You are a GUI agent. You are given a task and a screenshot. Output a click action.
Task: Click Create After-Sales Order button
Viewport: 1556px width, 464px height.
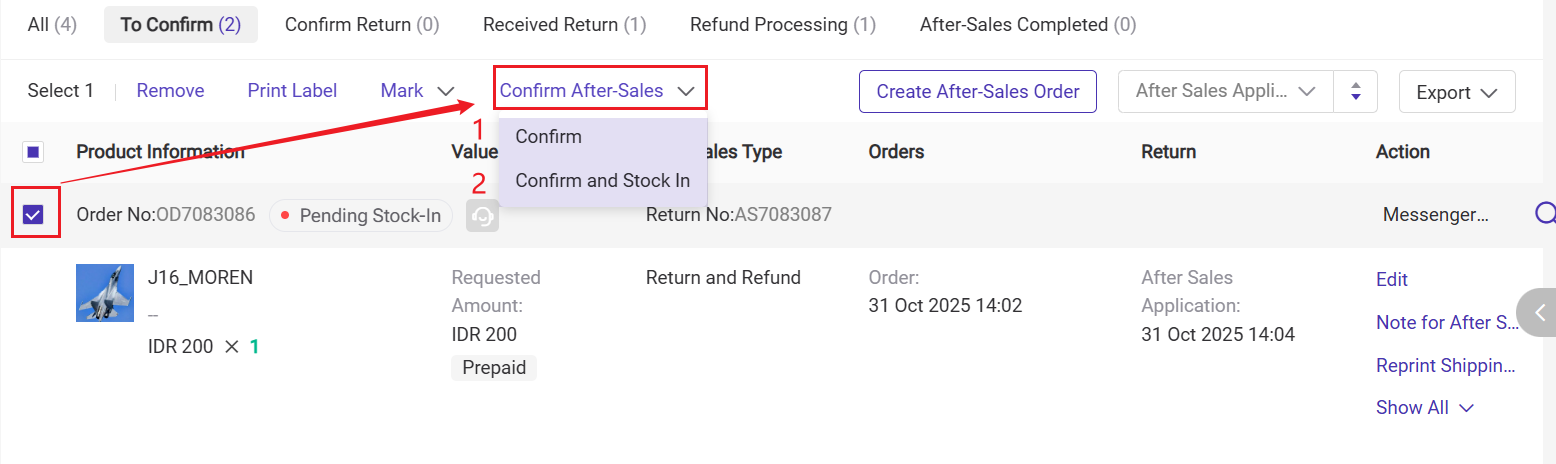tap(977, 92)
